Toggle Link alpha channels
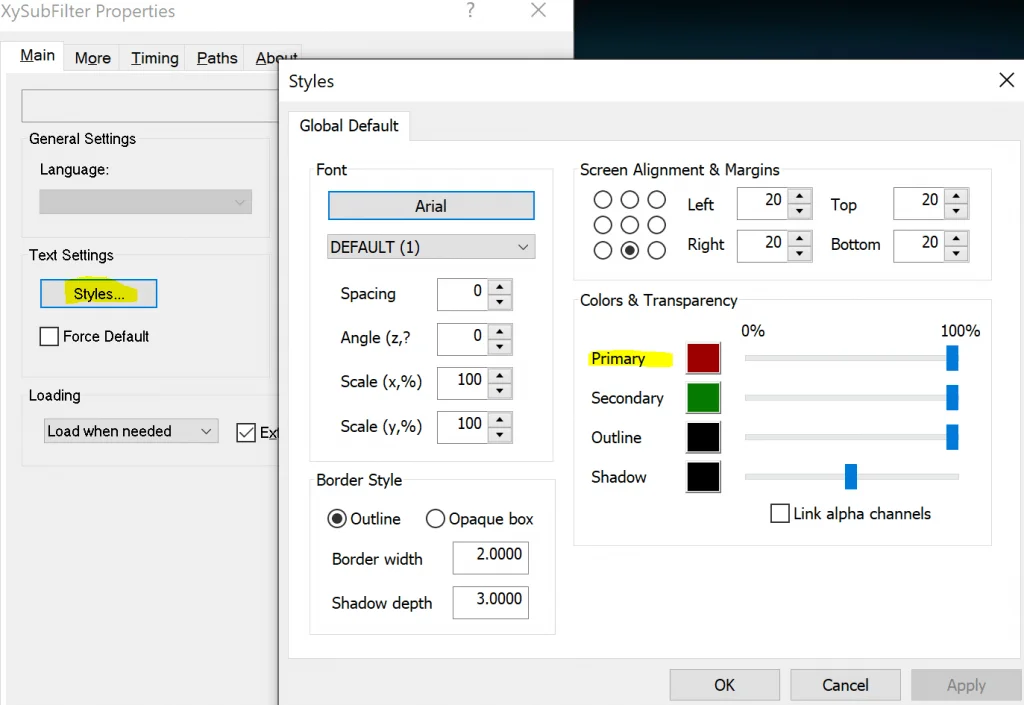The image size is (1024, 705). click(x=781, y=513)
